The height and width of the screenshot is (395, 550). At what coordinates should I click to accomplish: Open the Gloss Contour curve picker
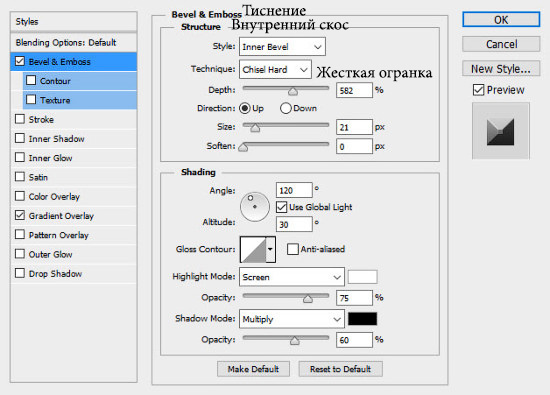pyautogui.click(x=253, y=249)
